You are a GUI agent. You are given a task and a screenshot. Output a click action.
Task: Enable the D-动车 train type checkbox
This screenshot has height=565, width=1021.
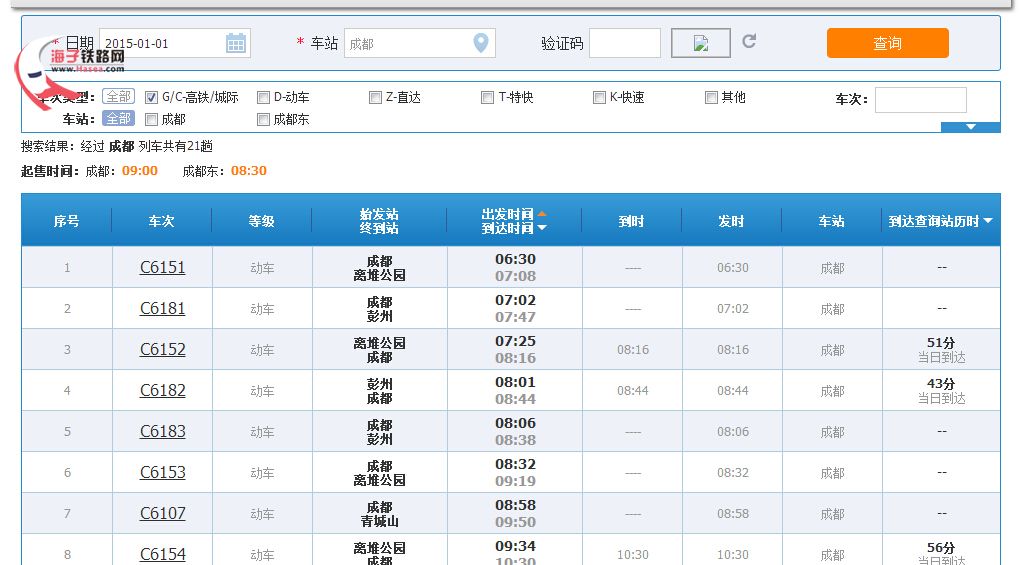[264, 98]
